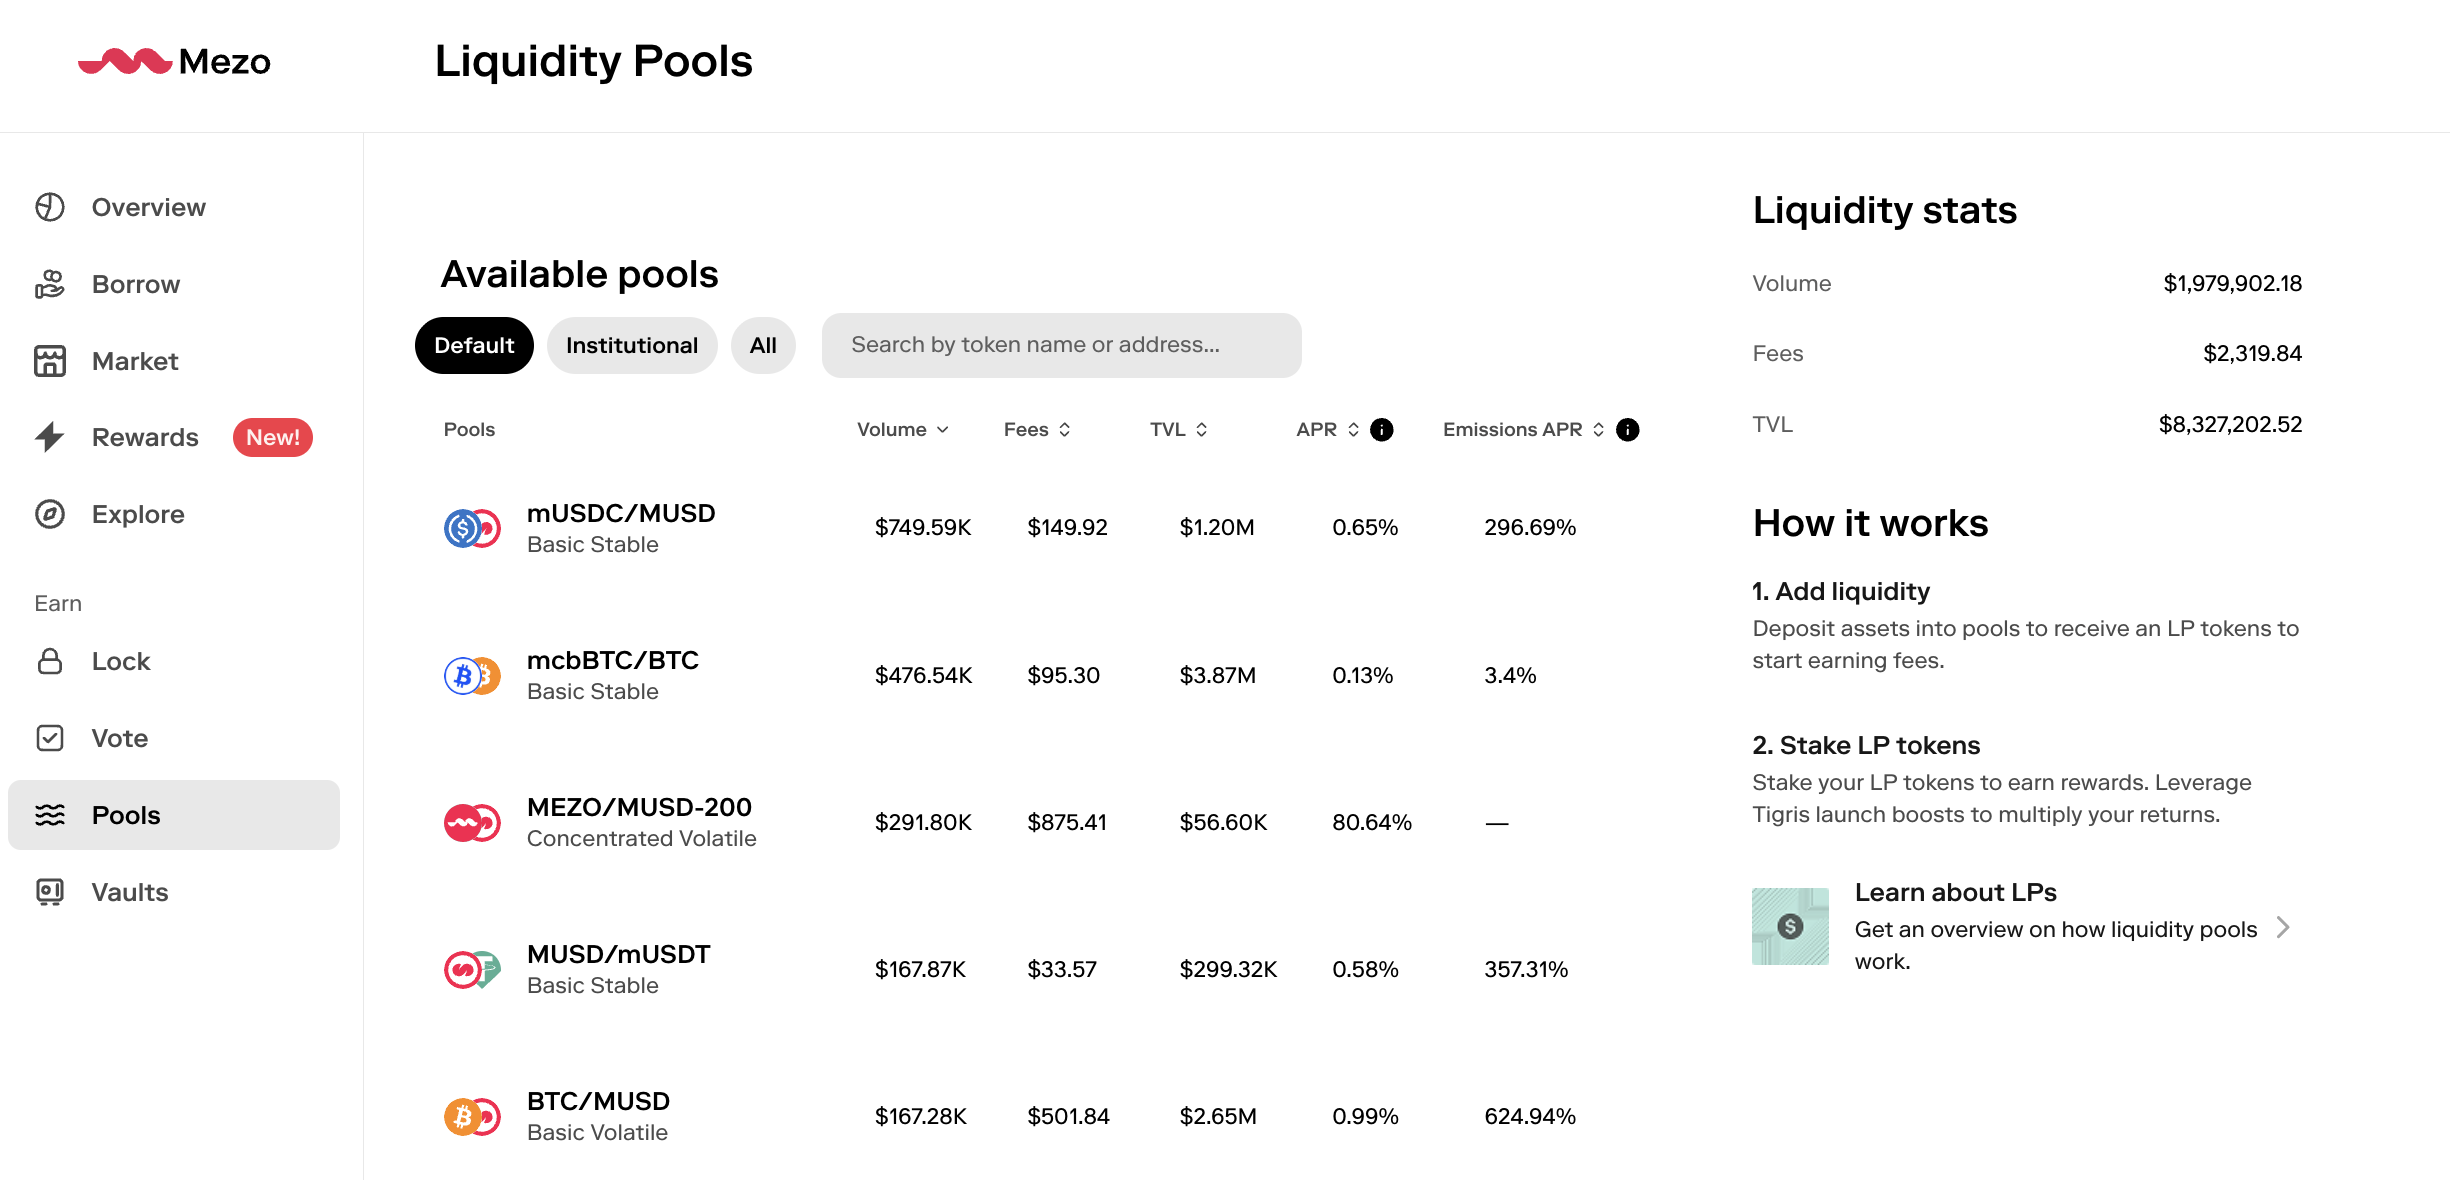The width and height of the screenshot is (2450, 1180).
Task: Switch to Institutional pools filter
Action: coord(631,346)
